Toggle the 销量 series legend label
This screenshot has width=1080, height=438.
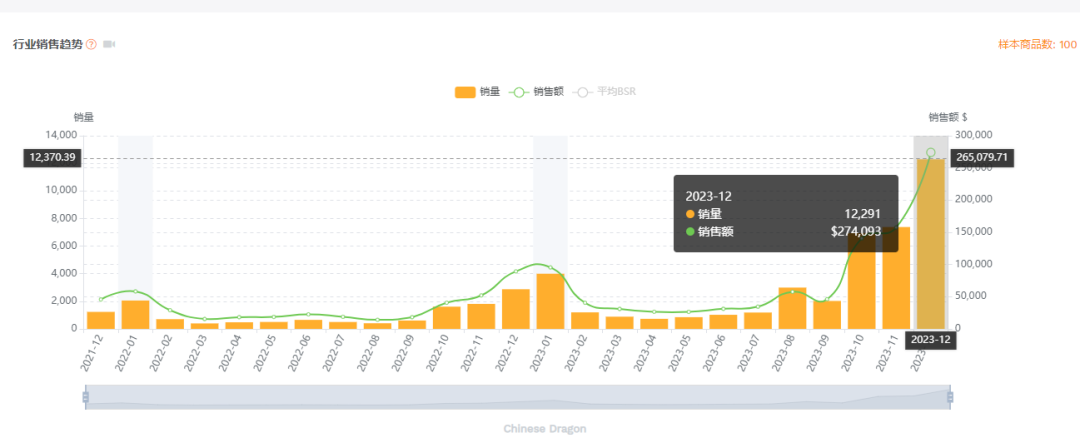[489, 92]
